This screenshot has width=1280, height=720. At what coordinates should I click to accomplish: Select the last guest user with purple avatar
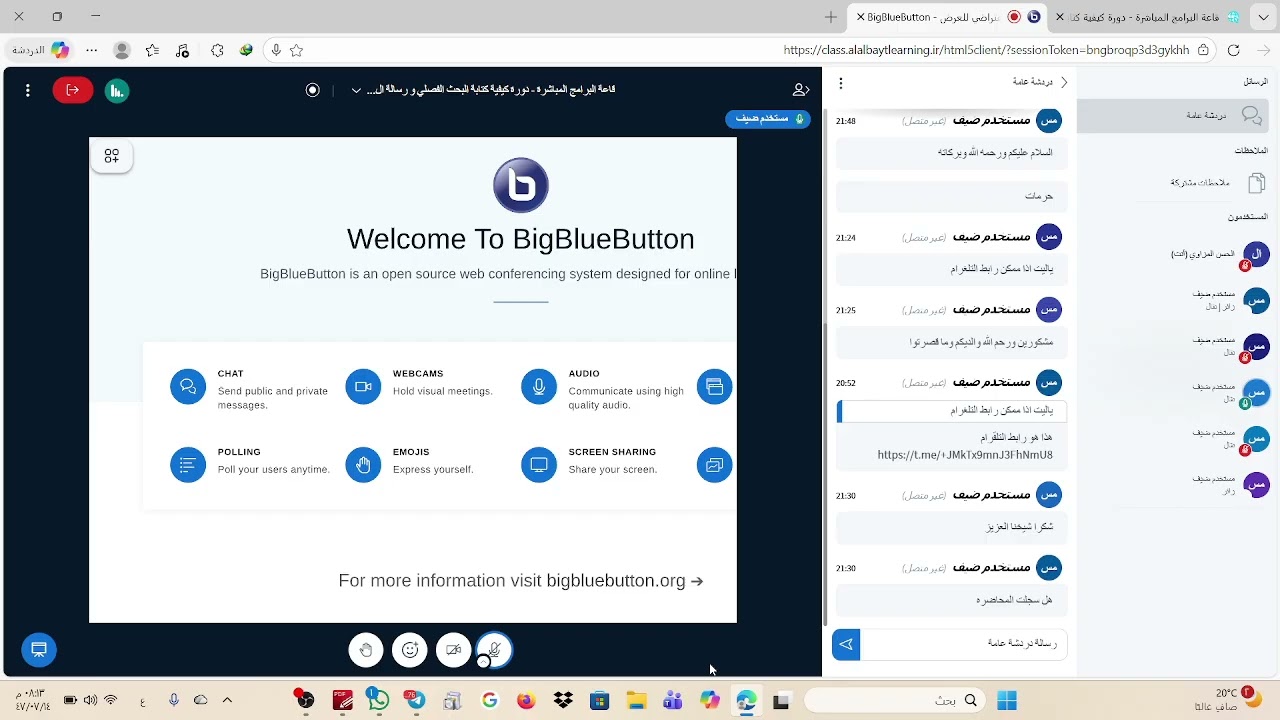pyautogui.click(x=1230, y=485)
